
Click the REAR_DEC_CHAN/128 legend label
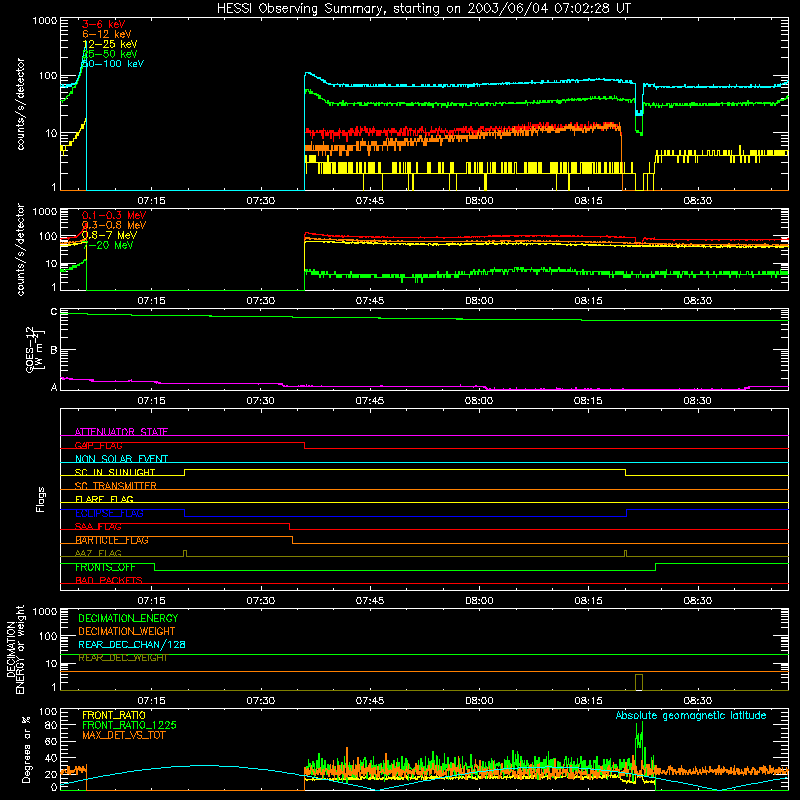pos(132,644)
